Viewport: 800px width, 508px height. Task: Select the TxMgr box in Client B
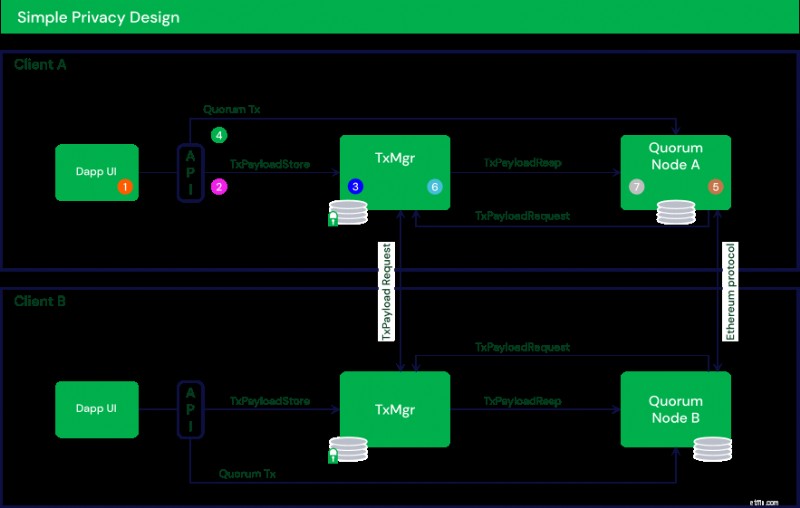[x=395, y=409]
